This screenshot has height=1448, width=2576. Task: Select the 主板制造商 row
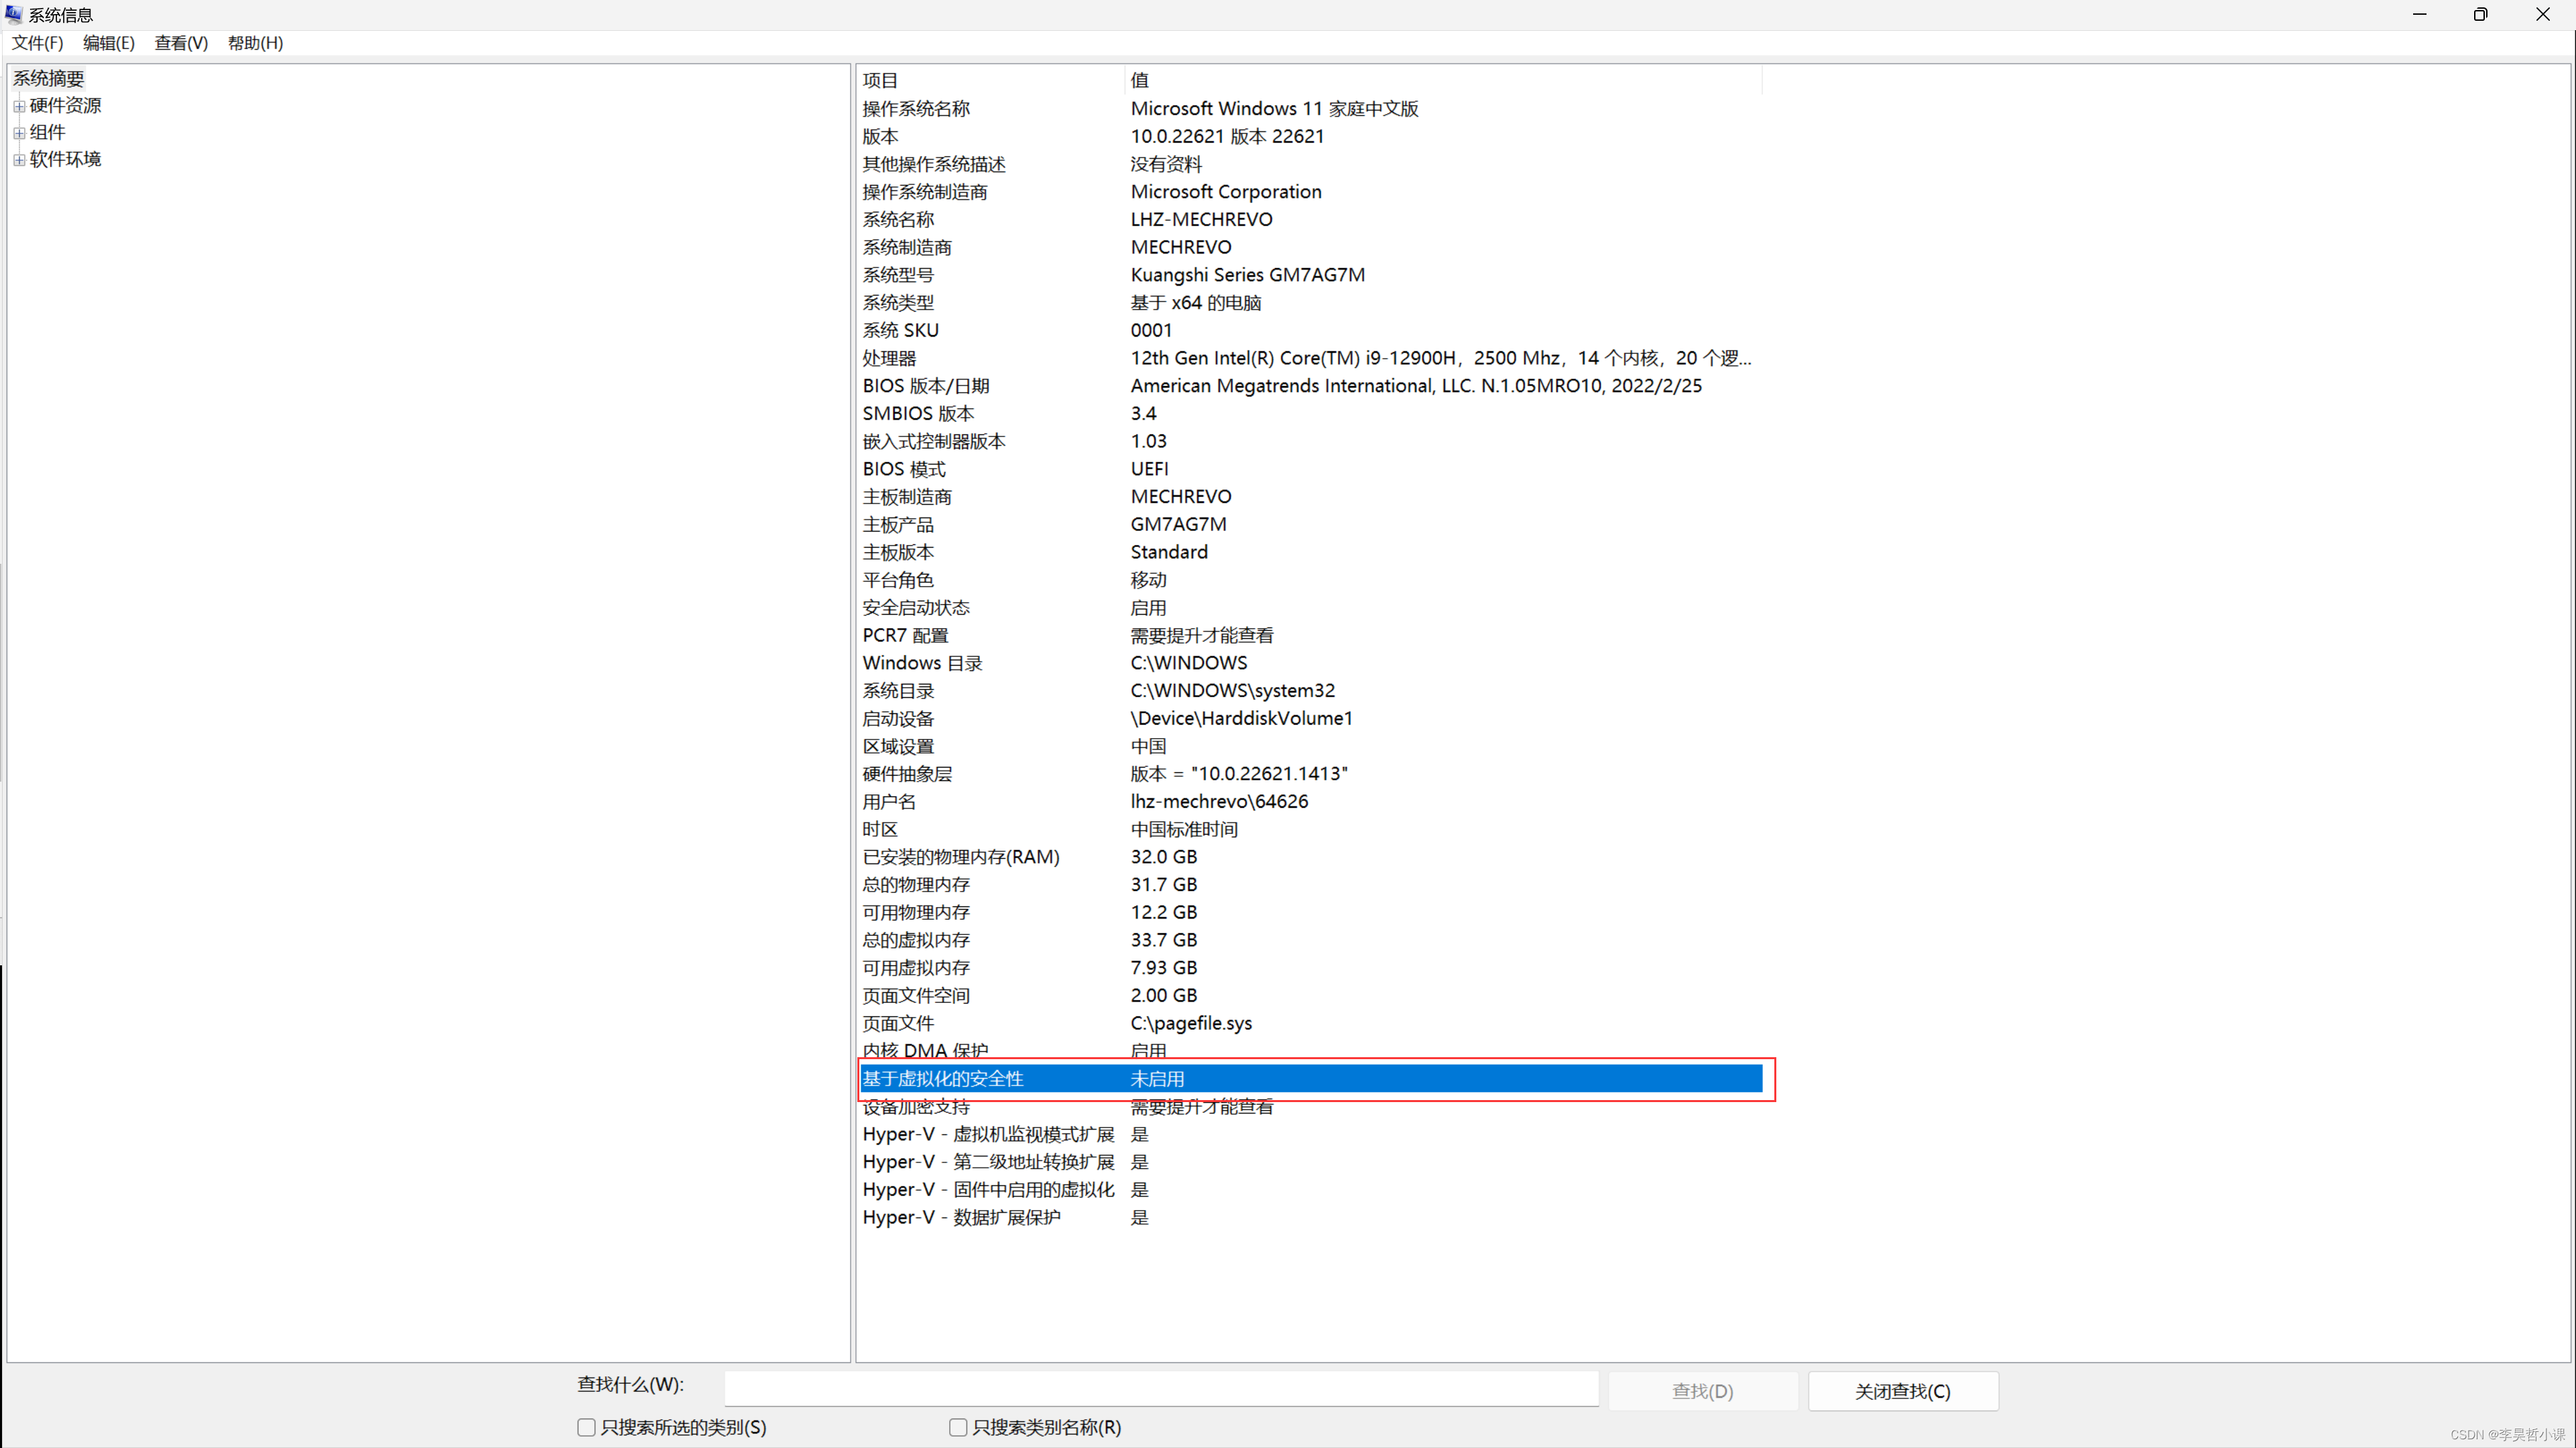pyautogui.click(x=1310, y=497)
